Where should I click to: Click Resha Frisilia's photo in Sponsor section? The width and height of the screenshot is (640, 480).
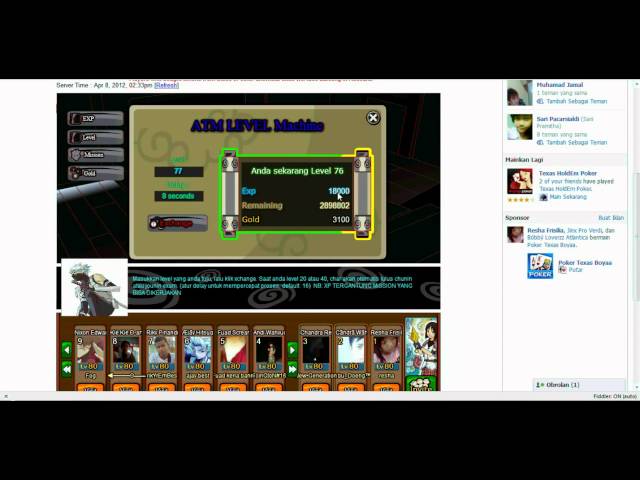515,235
